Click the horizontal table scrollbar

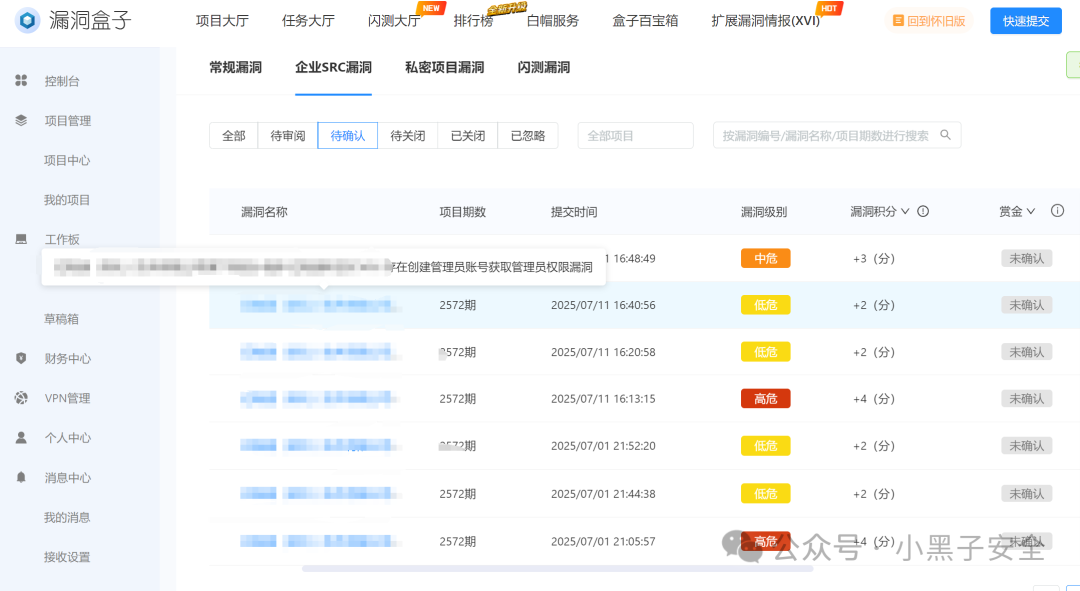[557, 569]
